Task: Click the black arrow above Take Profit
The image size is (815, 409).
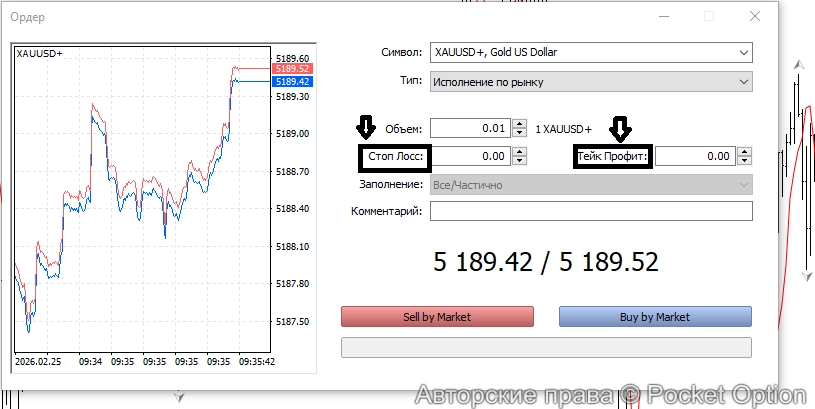Action: (621, 128)
